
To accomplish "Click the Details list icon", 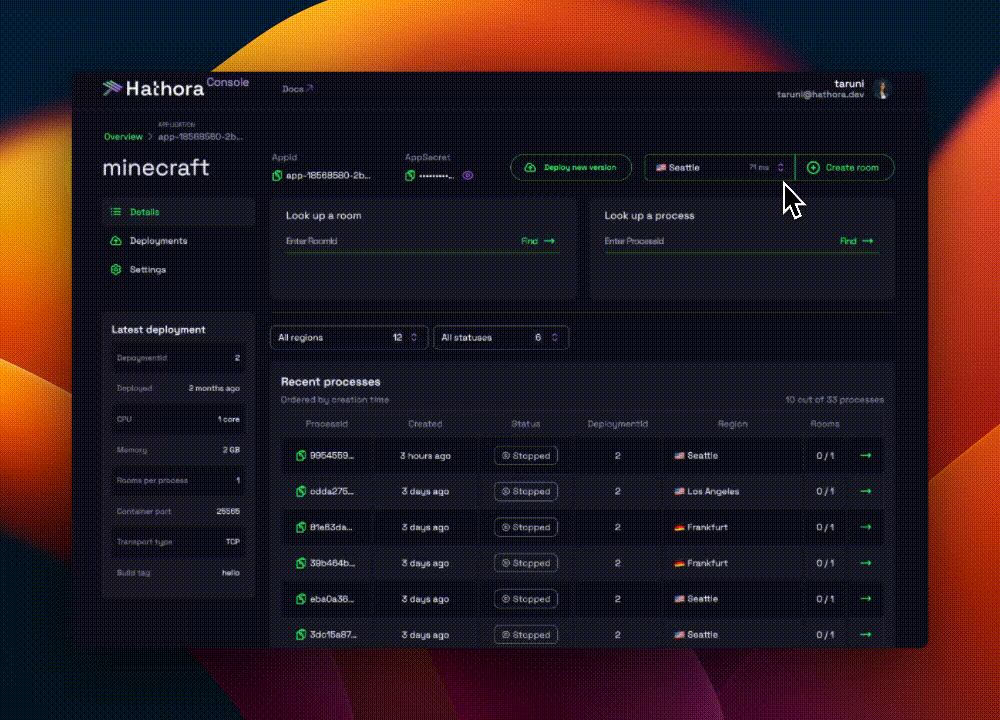I will pyautogui.click(x=115, y=212).
